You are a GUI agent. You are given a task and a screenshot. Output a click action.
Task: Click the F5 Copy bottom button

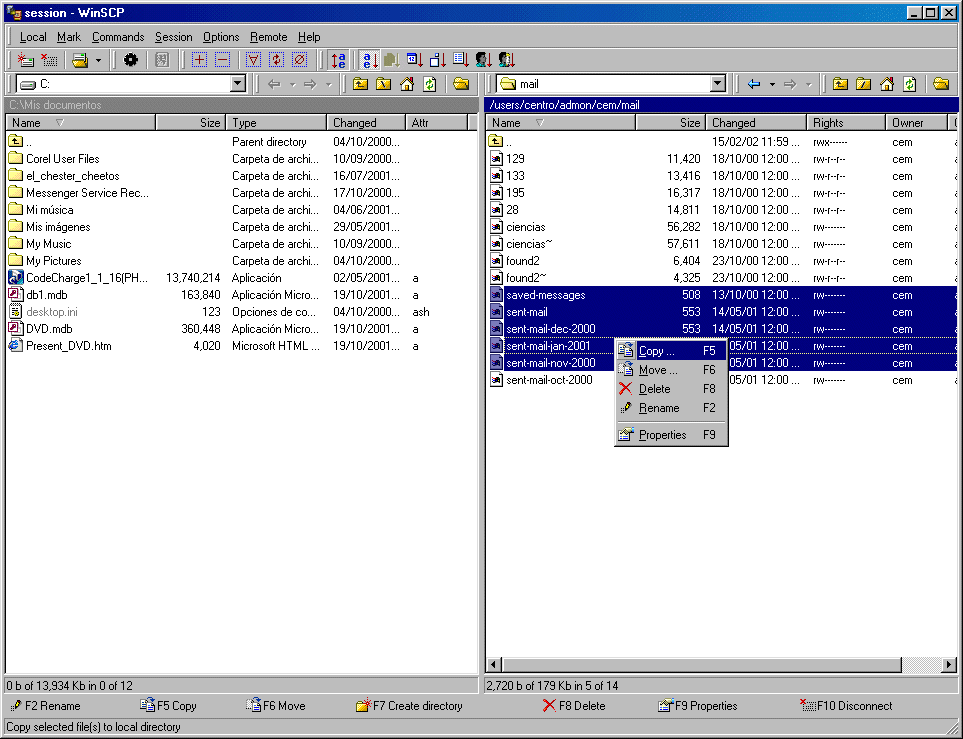168,706
